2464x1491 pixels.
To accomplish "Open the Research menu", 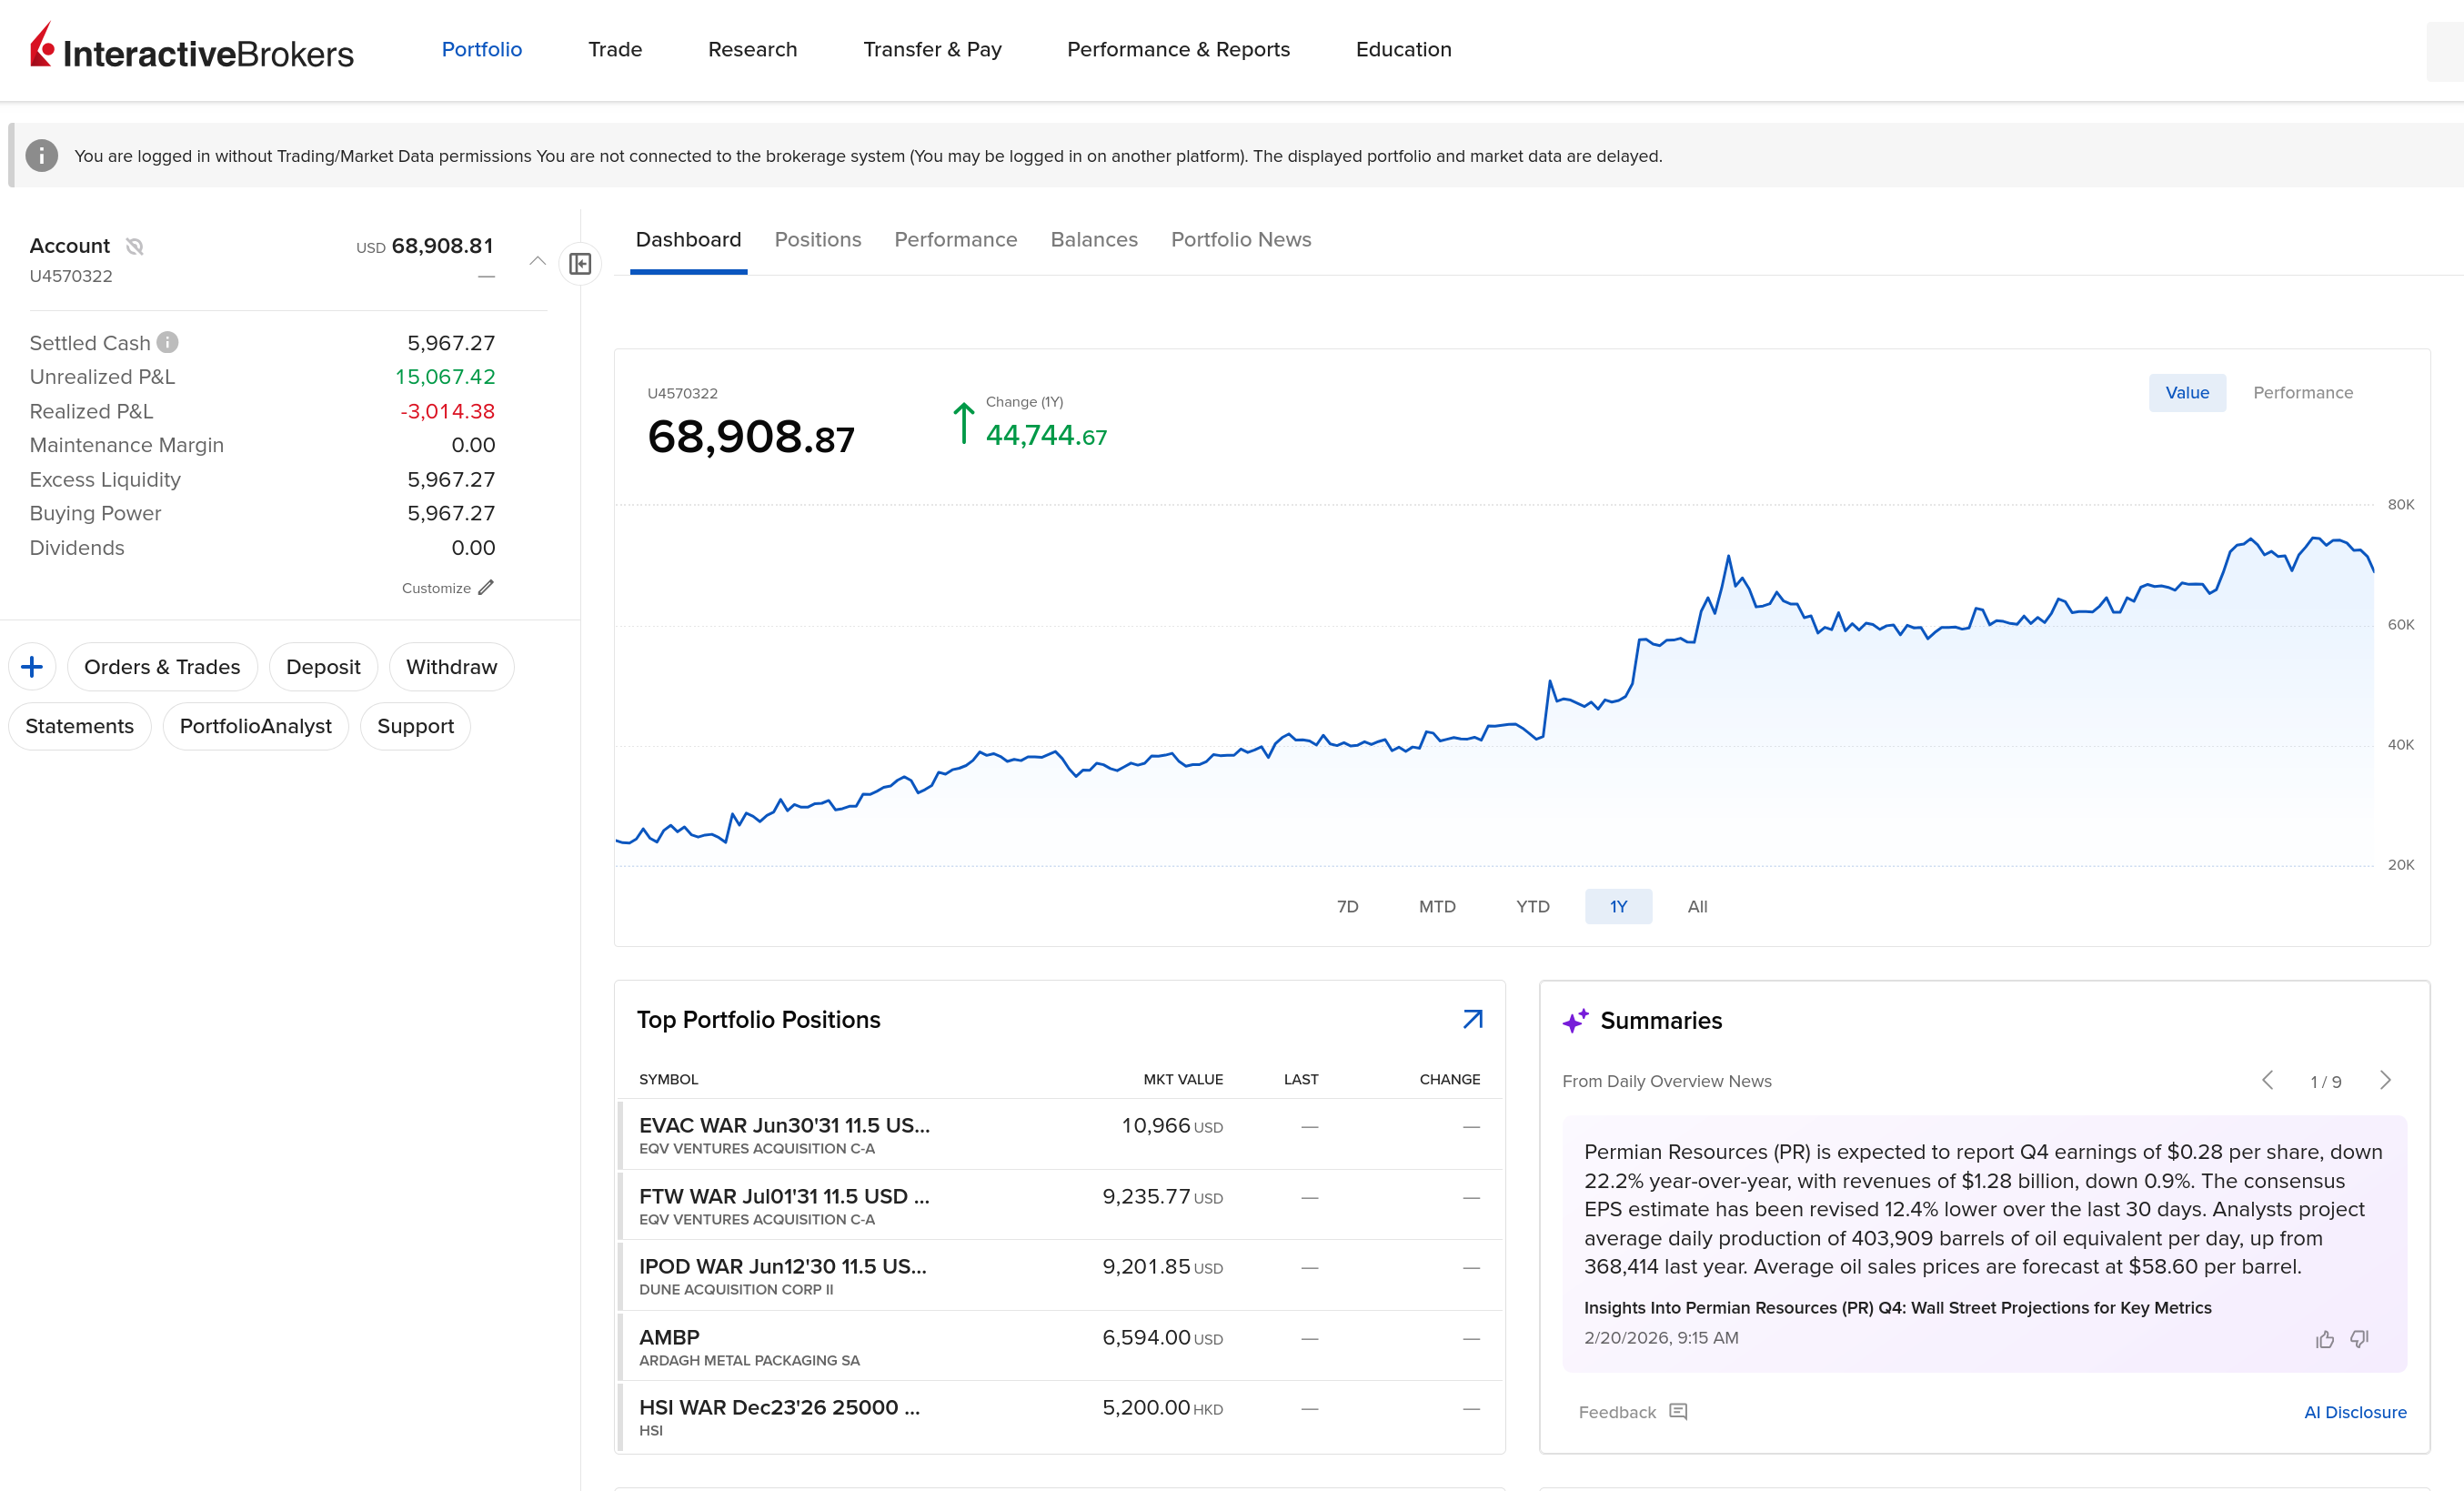I will click(752, 50).
